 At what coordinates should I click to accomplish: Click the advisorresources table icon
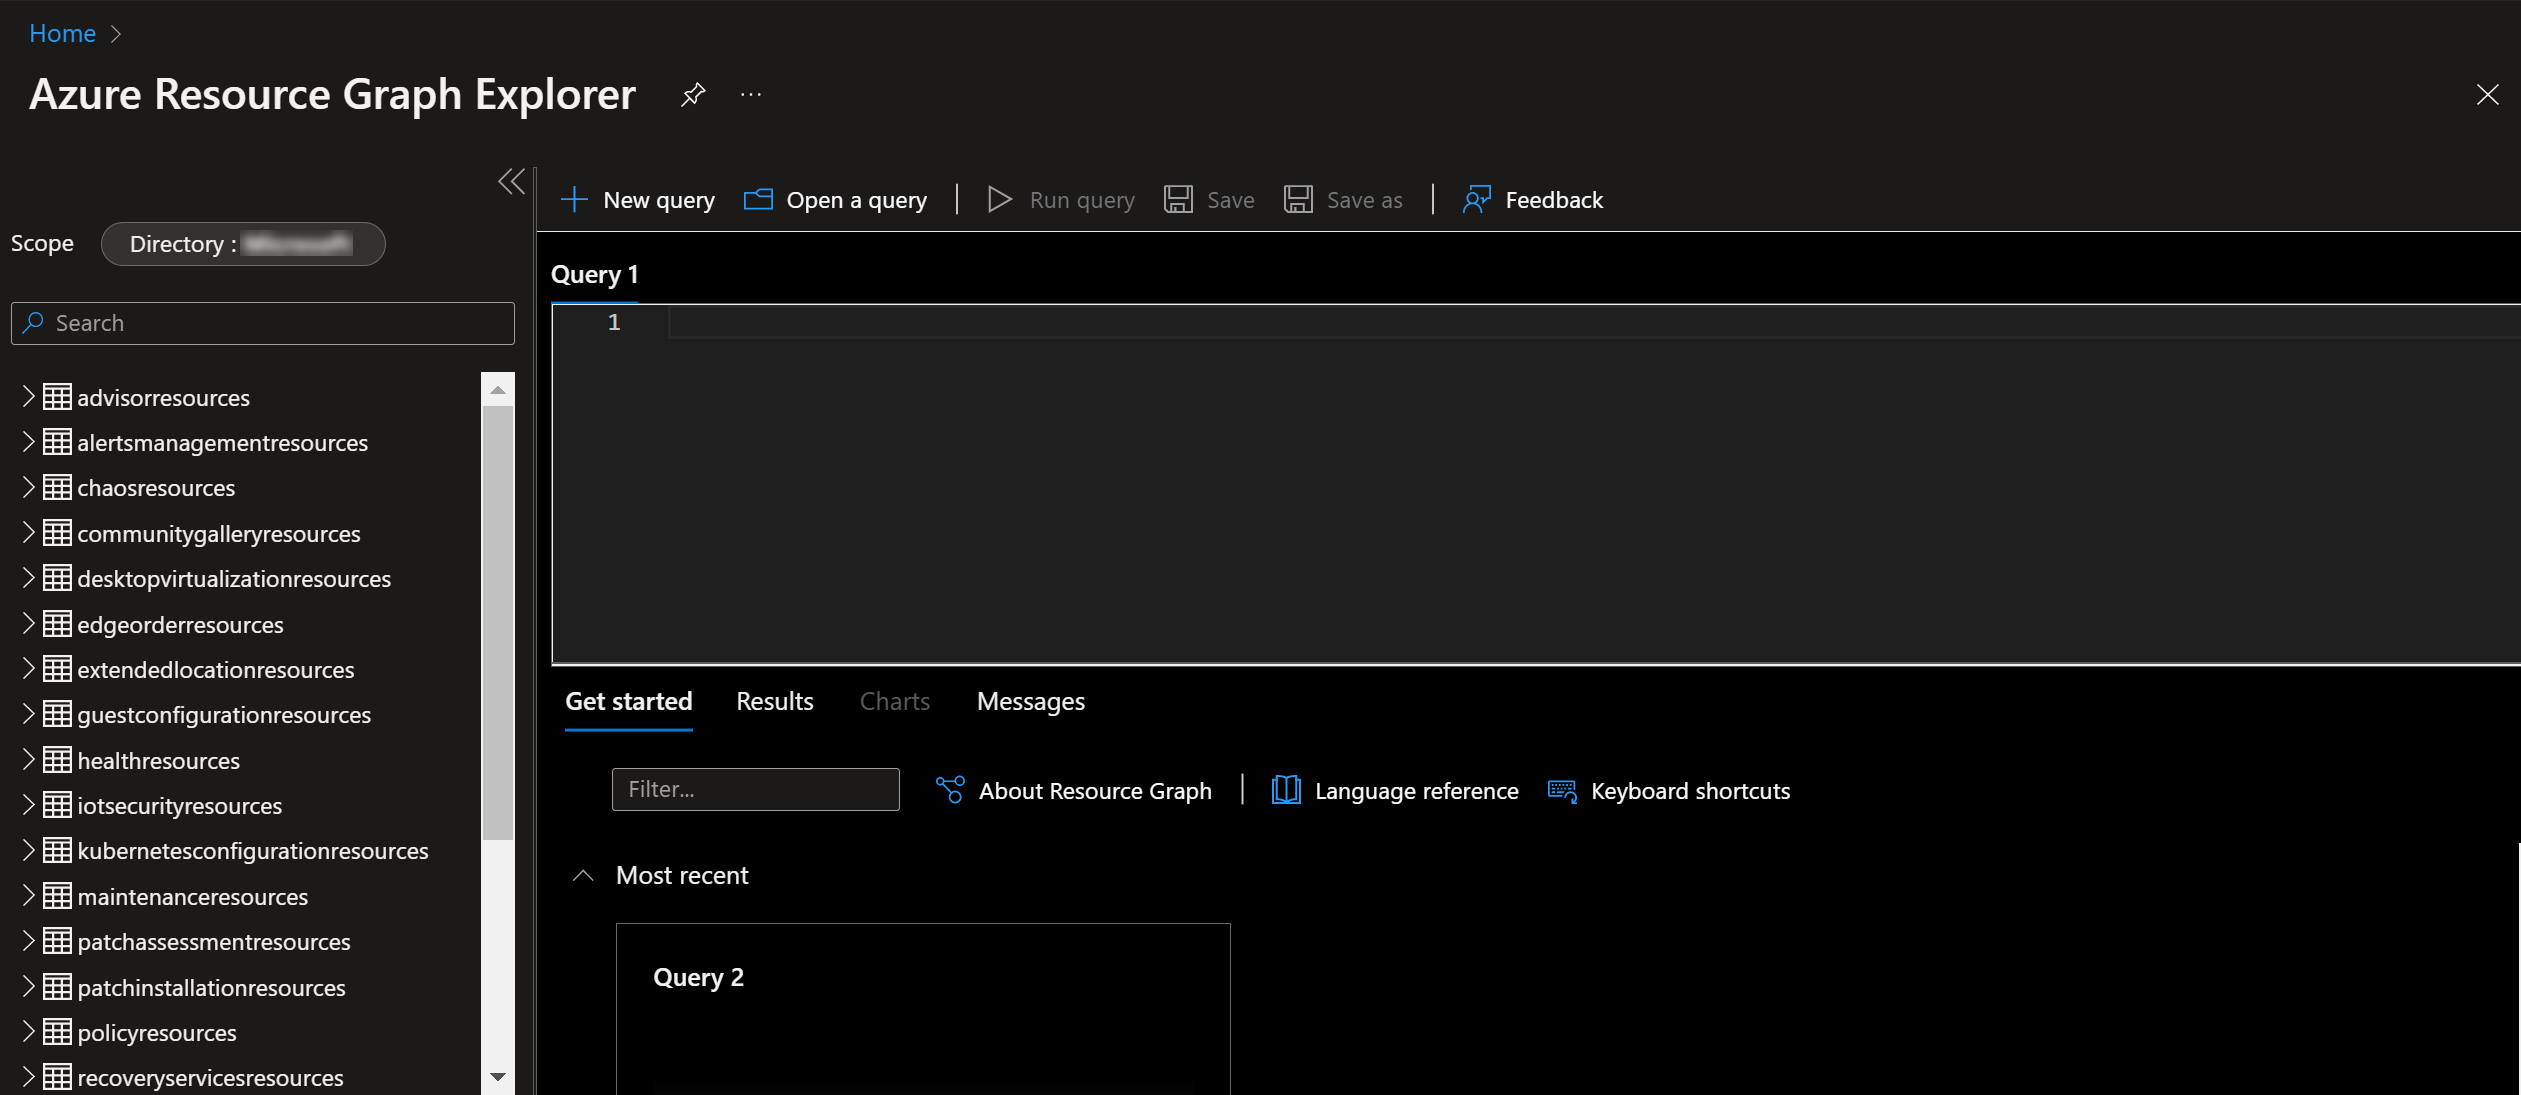tap(57, 397)
